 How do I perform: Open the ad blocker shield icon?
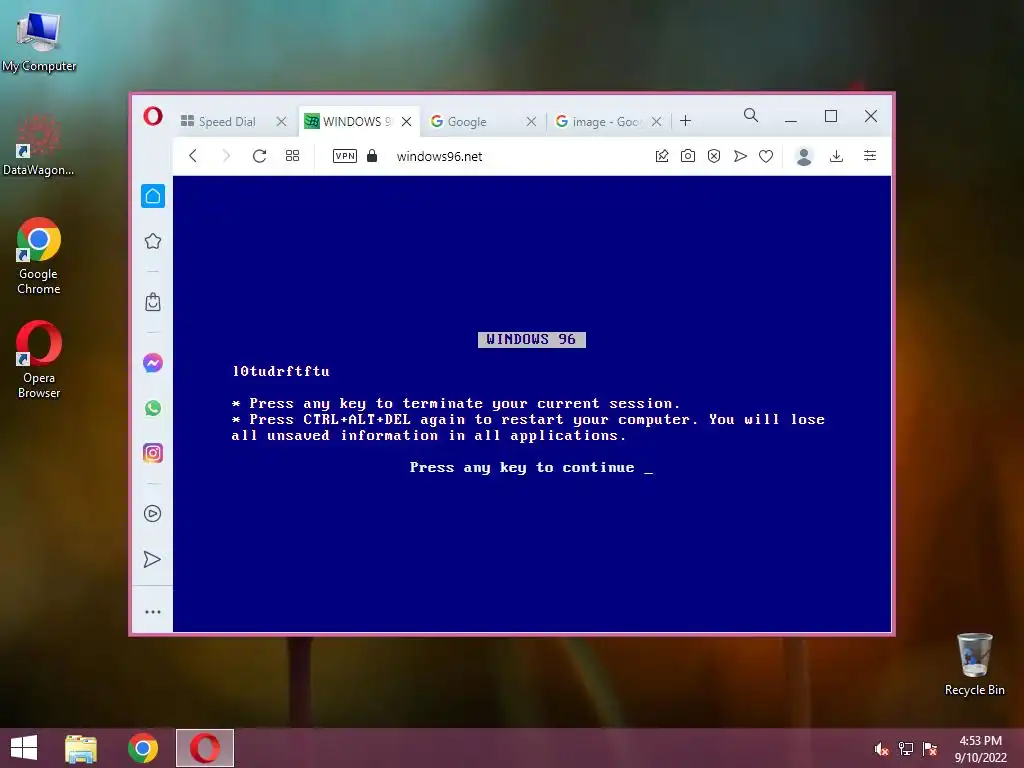click(x=714, y=155)
